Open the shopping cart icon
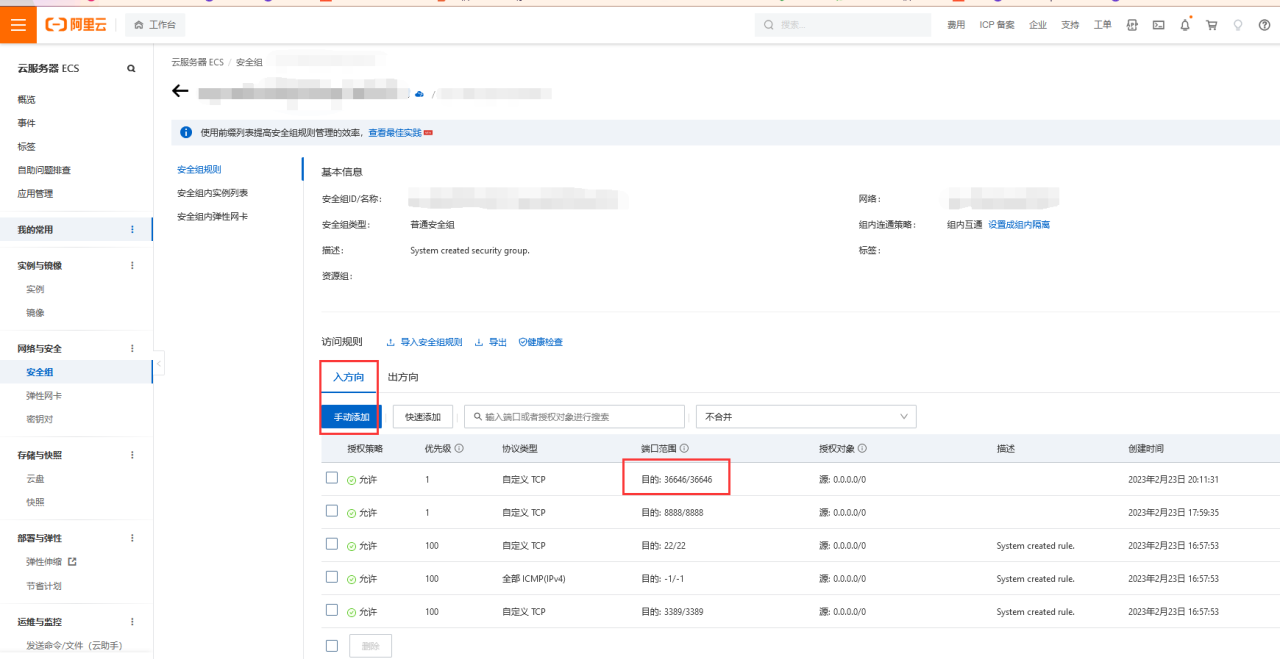1280x659 pixels. (x=1211, y=25)
